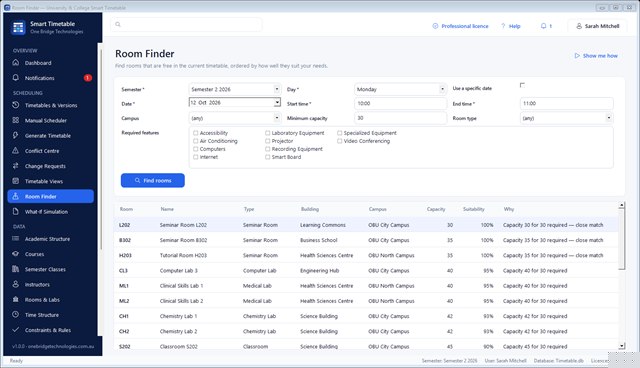640x368 pixels.
Task: Tick the Computers feature checkbox
Action: point(196,149)
